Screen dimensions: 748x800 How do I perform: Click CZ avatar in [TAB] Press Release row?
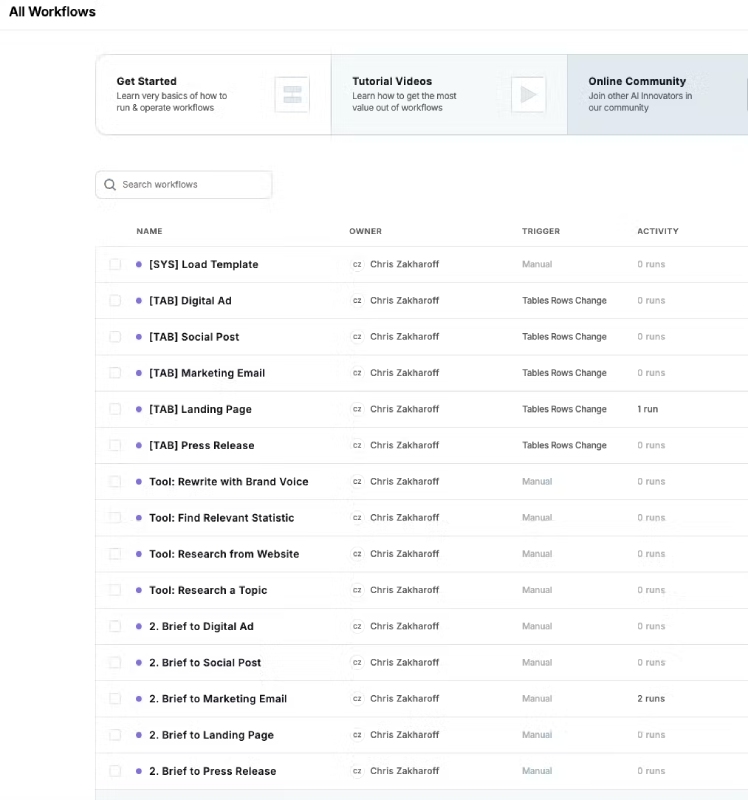pyautogui.click(x=357, y=445)
